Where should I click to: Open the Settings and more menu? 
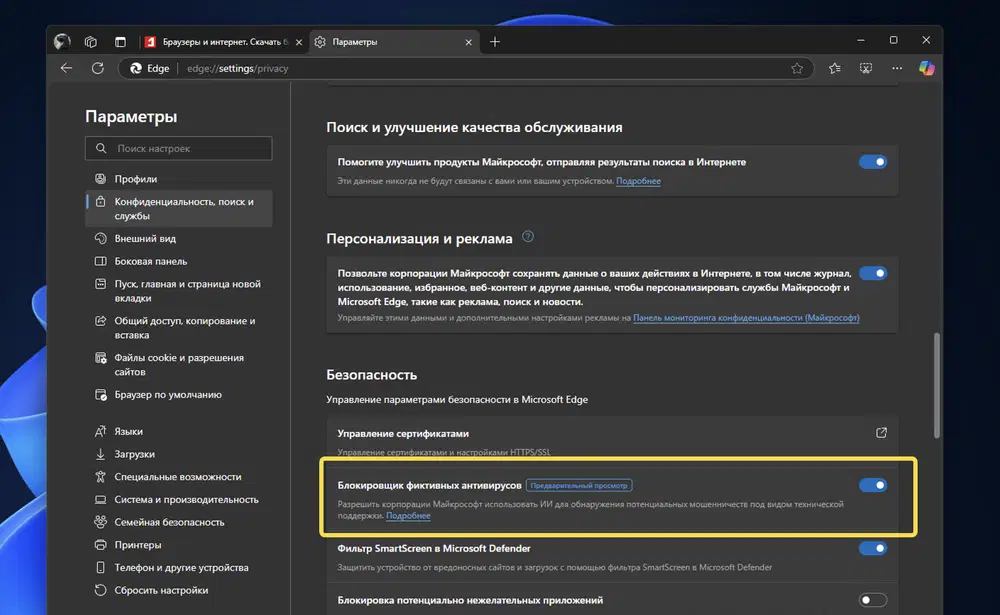pyautogui.click(x=897, y=68)
